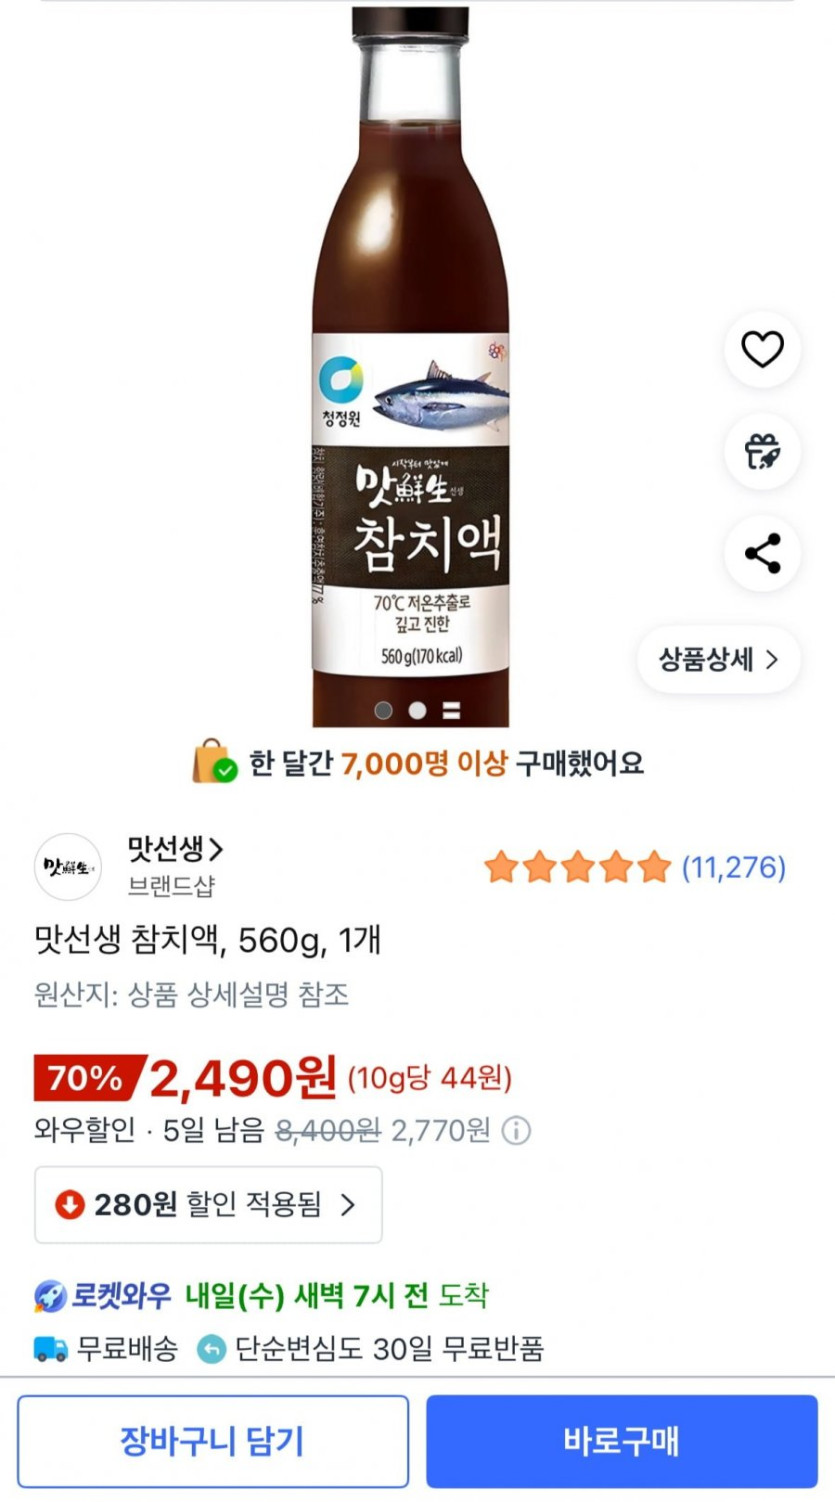Tap the share icon
The height and width of the screenshot is (1502, 835).
tap(762, 554)
